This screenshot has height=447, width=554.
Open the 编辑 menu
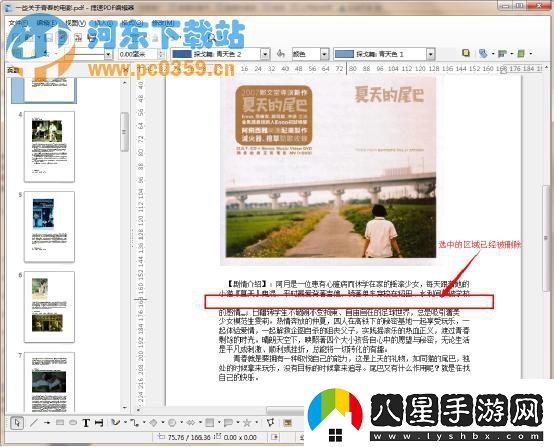pyautogui.click(x=47, y=23)
